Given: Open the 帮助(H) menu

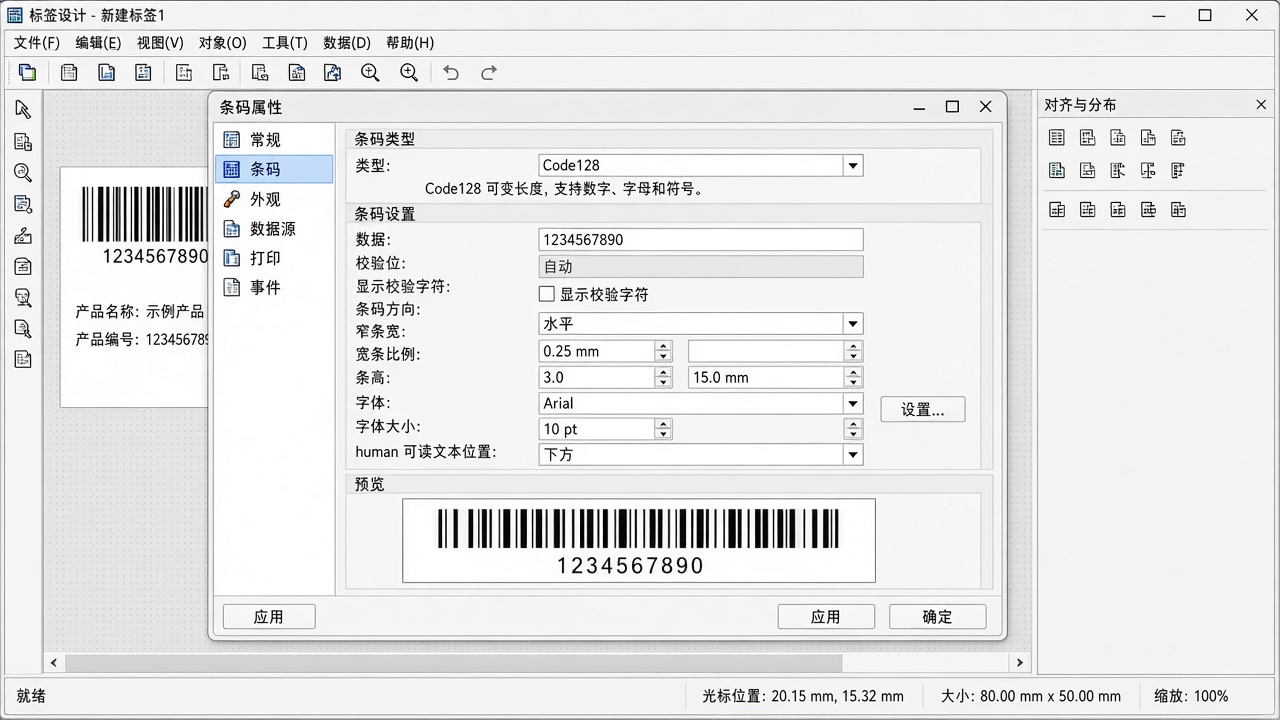Looking at the screenshot, I should (x=410, y=43).
